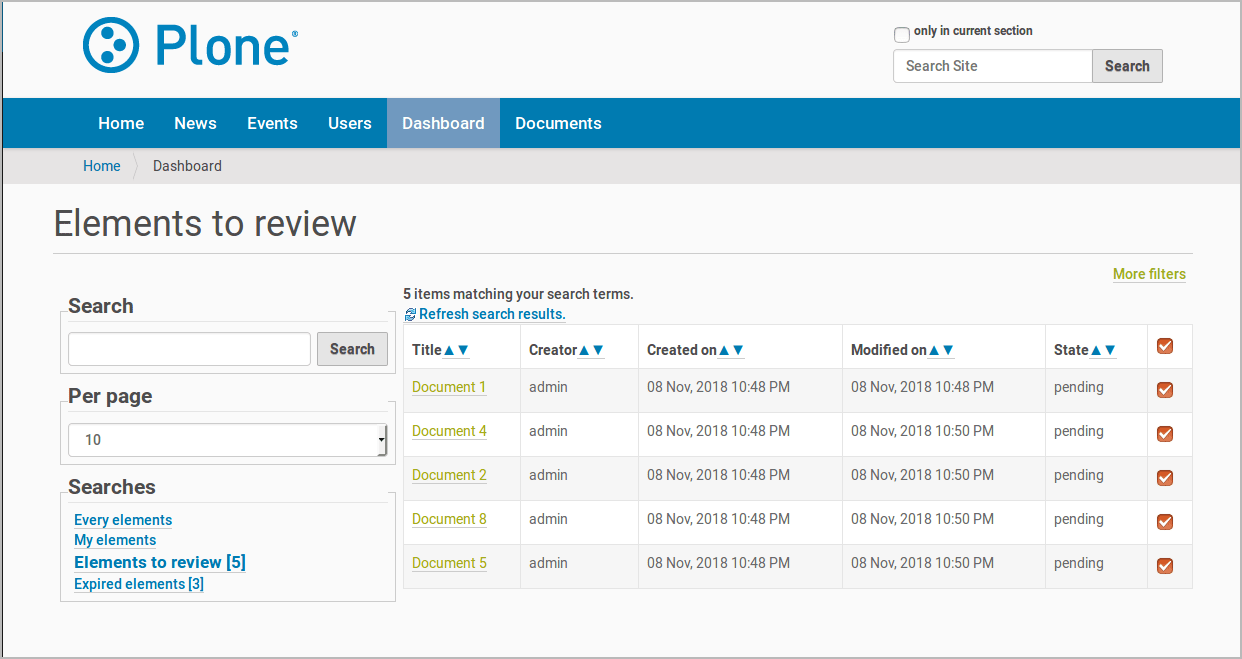Uncheck the Document 5 row checkbox
The height and width of the screenshot is (659, 1242).
pos(1165,566)
